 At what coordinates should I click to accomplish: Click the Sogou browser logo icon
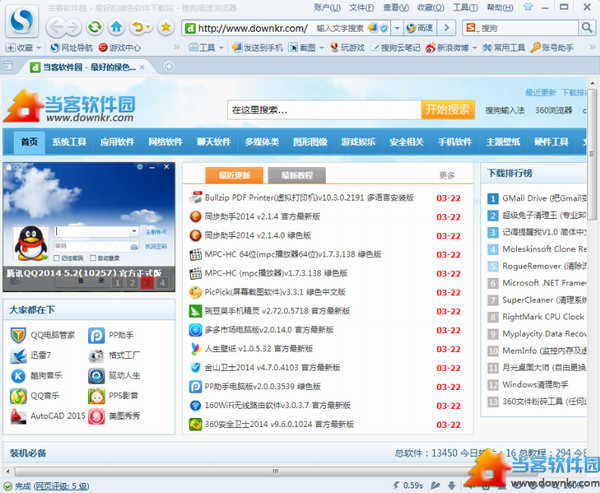point(22,21)
